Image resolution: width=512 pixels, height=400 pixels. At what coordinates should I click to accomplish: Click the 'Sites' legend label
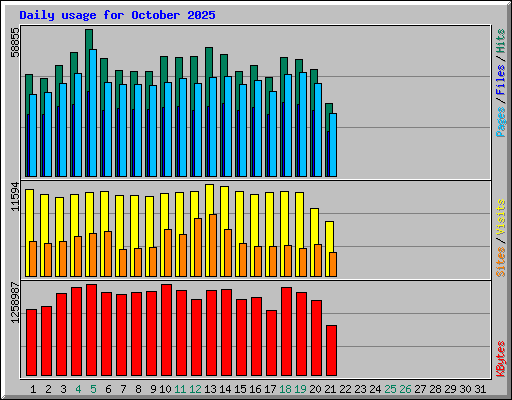pos(501,262)
